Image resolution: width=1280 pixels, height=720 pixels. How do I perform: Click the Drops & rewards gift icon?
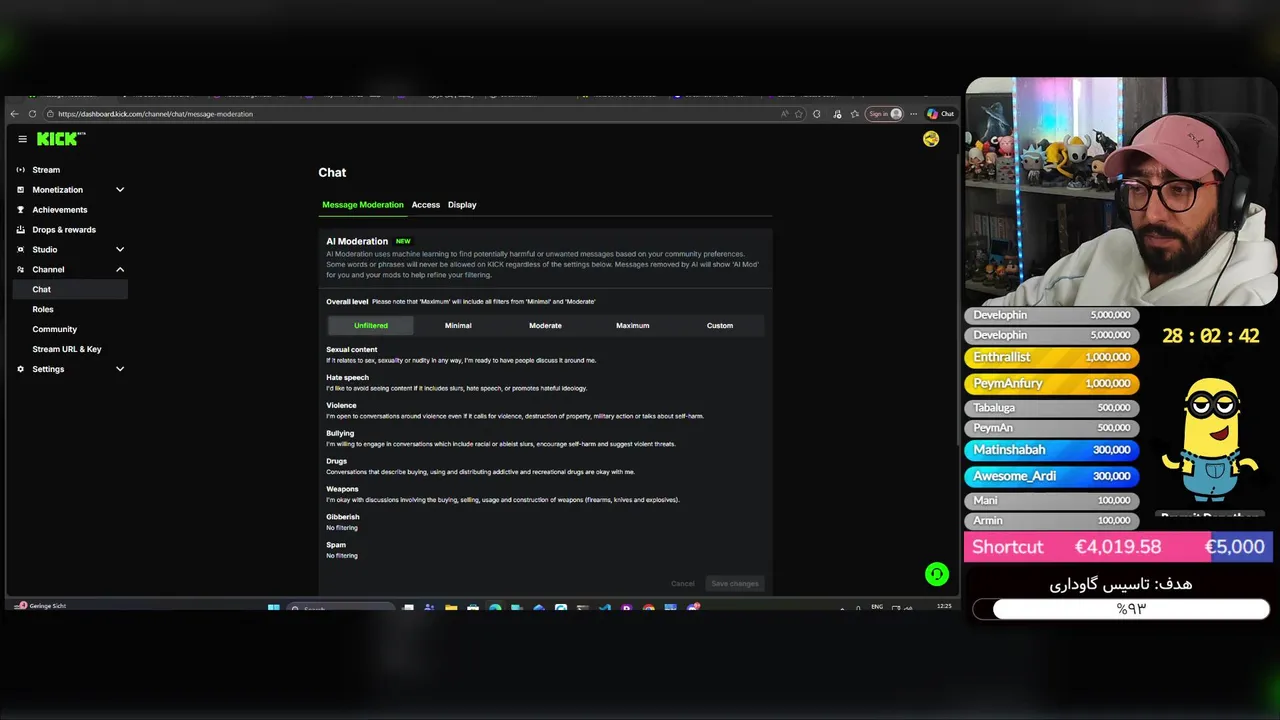(21, 230)
